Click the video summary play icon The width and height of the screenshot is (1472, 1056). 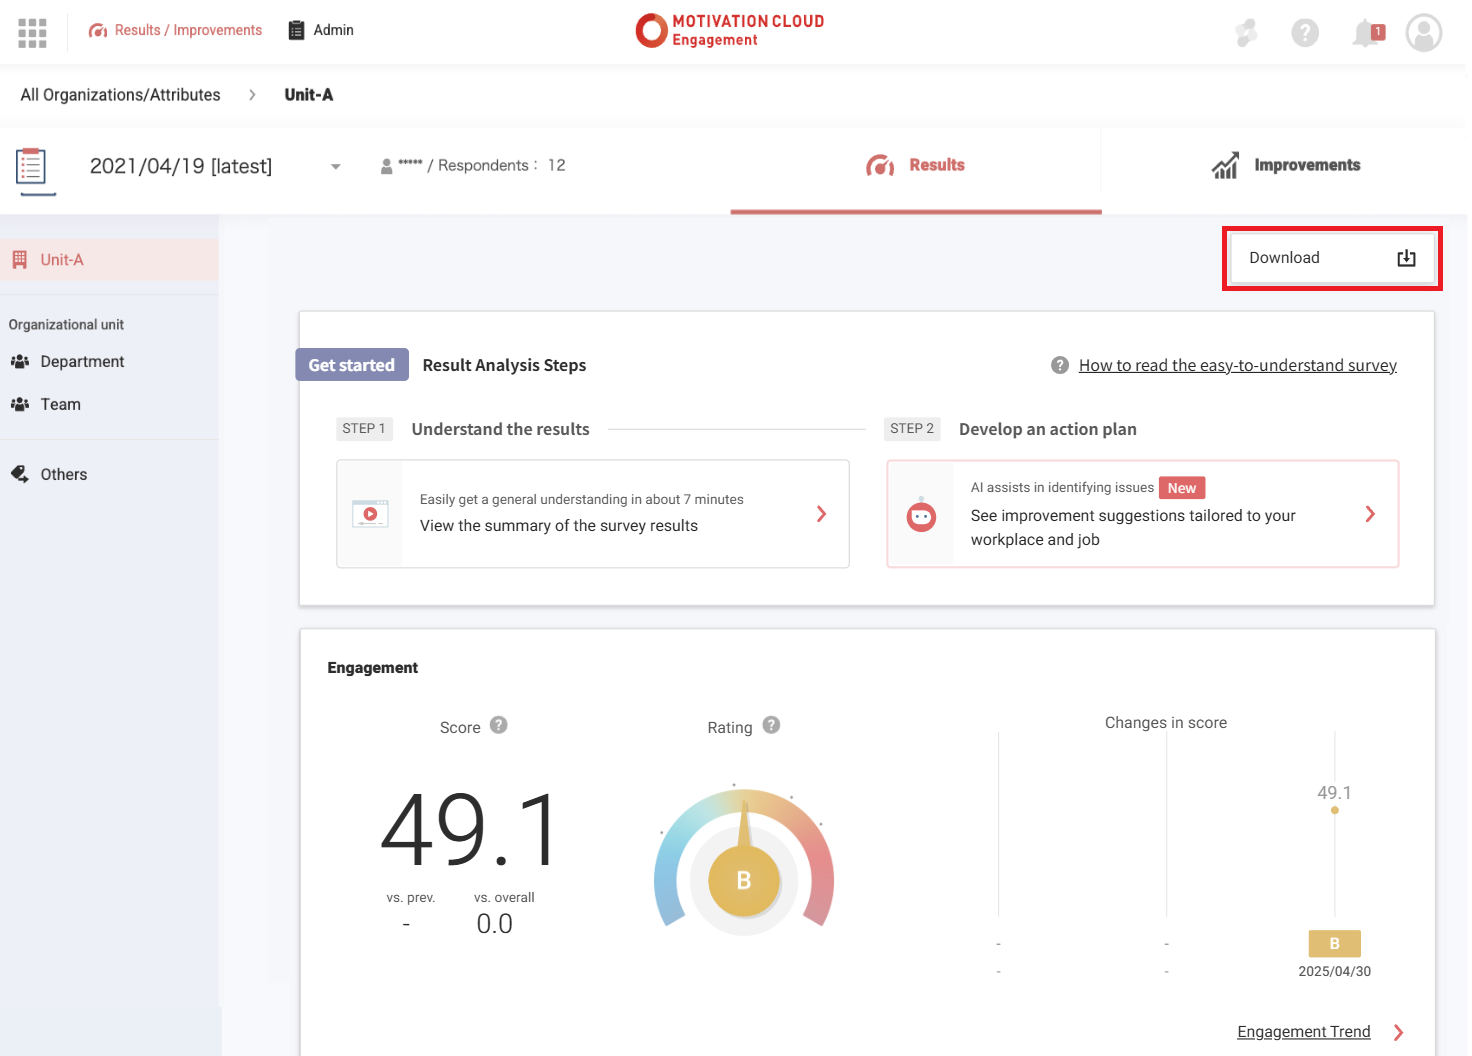[x=370, y=514]
